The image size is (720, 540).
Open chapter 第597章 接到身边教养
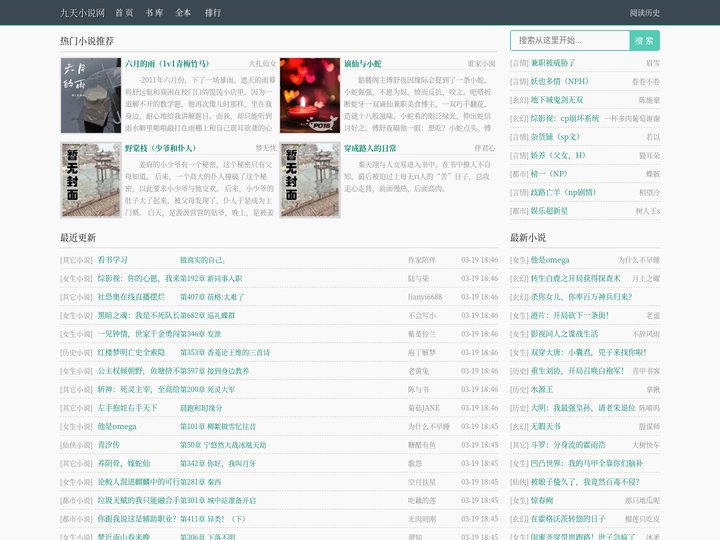click(x=214, y=371)
